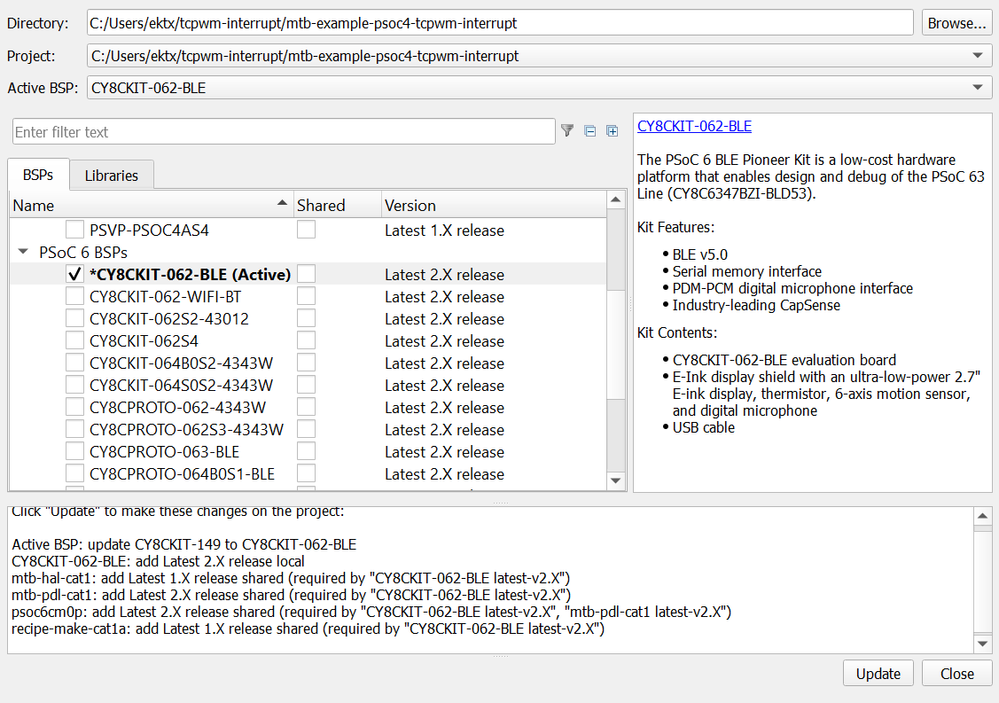Click the recipe-make-cat1a log line
Screen dimensions: 999x703
pyautogui.click(x=308, y=628)
